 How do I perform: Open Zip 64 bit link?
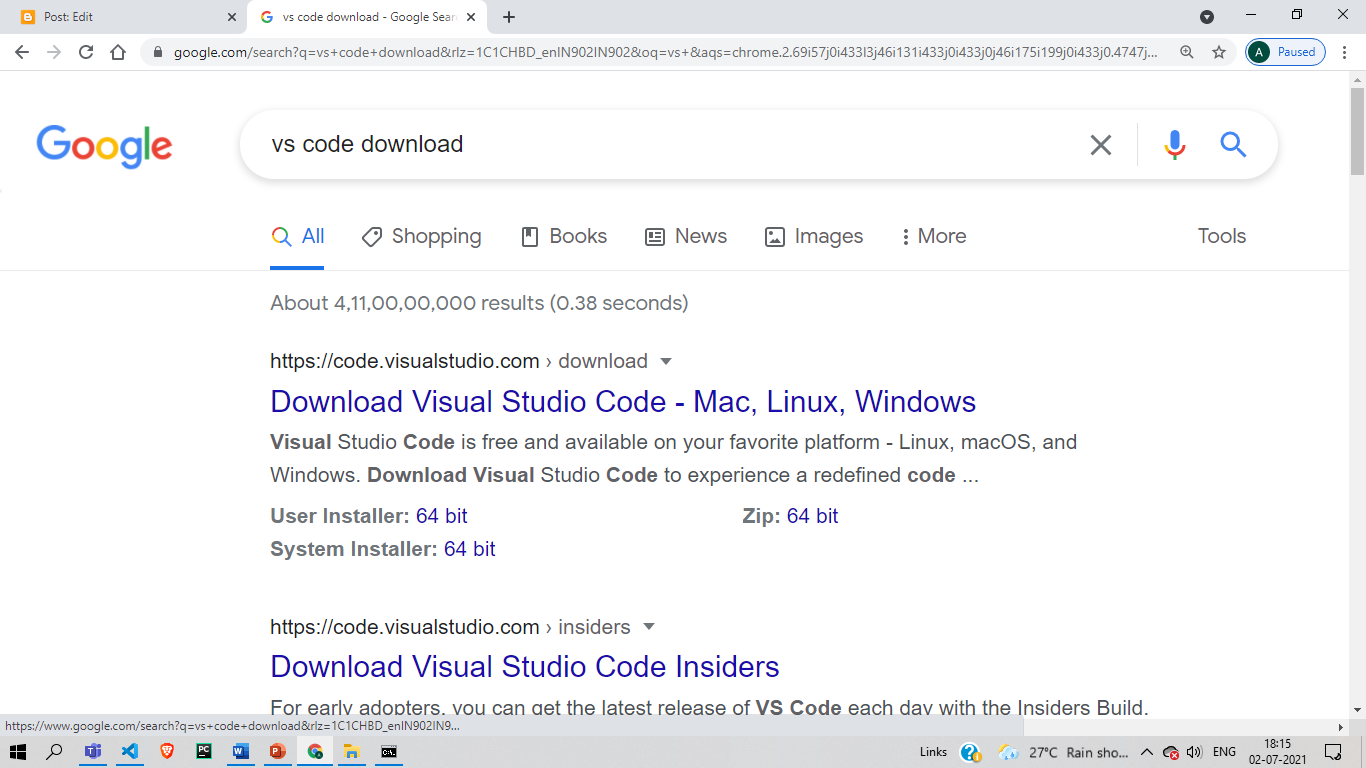(x=813, y=516)
